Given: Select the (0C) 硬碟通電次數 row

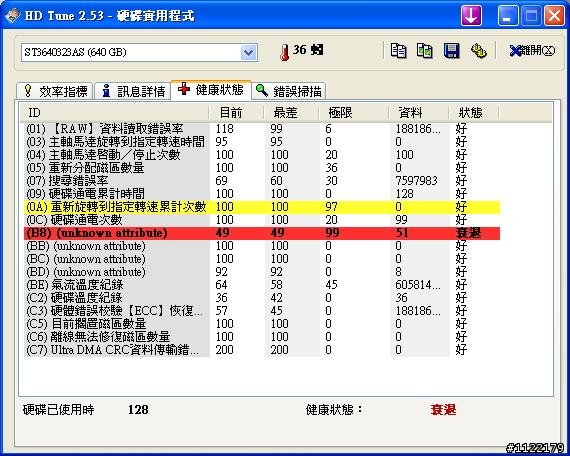Looking at the screenshot, I should point(262,220).
